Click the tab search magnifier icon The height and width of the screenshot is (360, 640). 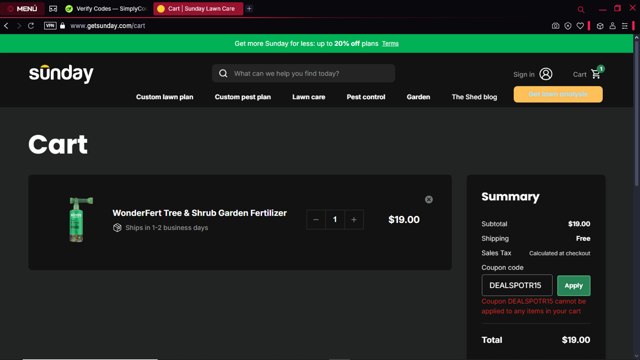click(x=581, y=9)
